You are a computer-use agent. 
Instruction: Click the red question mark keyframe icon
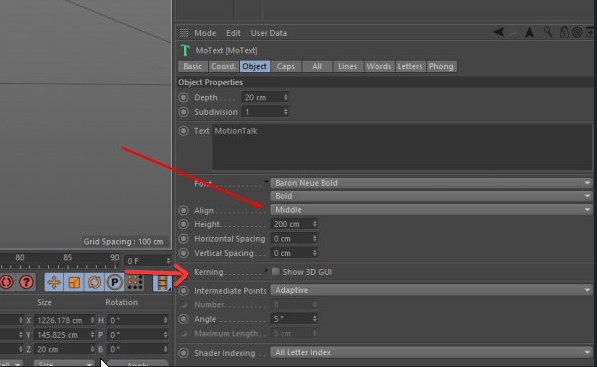tap(26, 282)
